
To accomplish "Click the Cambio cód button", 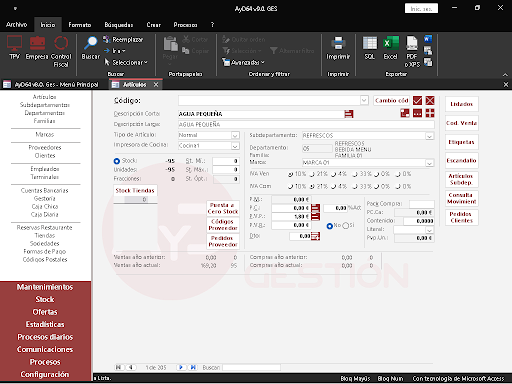I will click(391, 100).
